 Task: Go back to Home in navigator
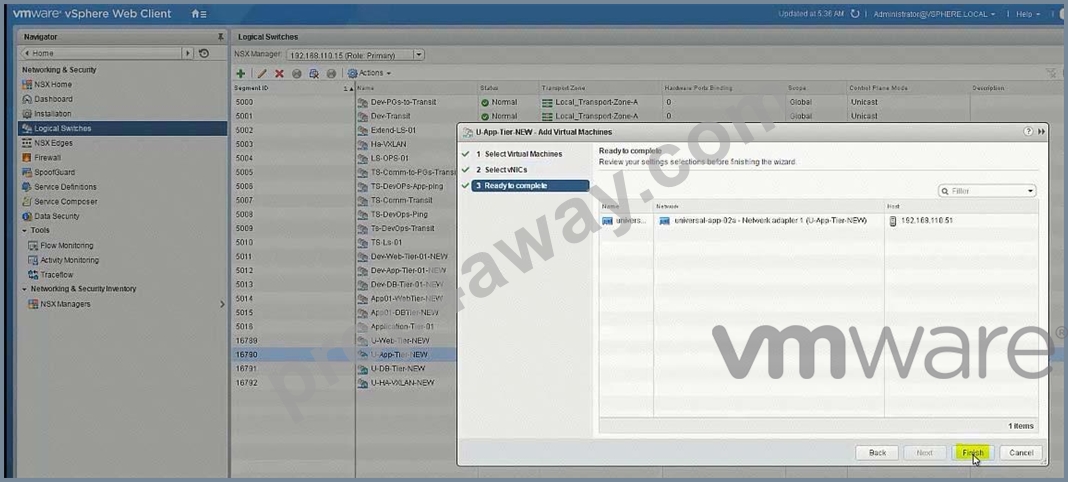pos(101,53)
